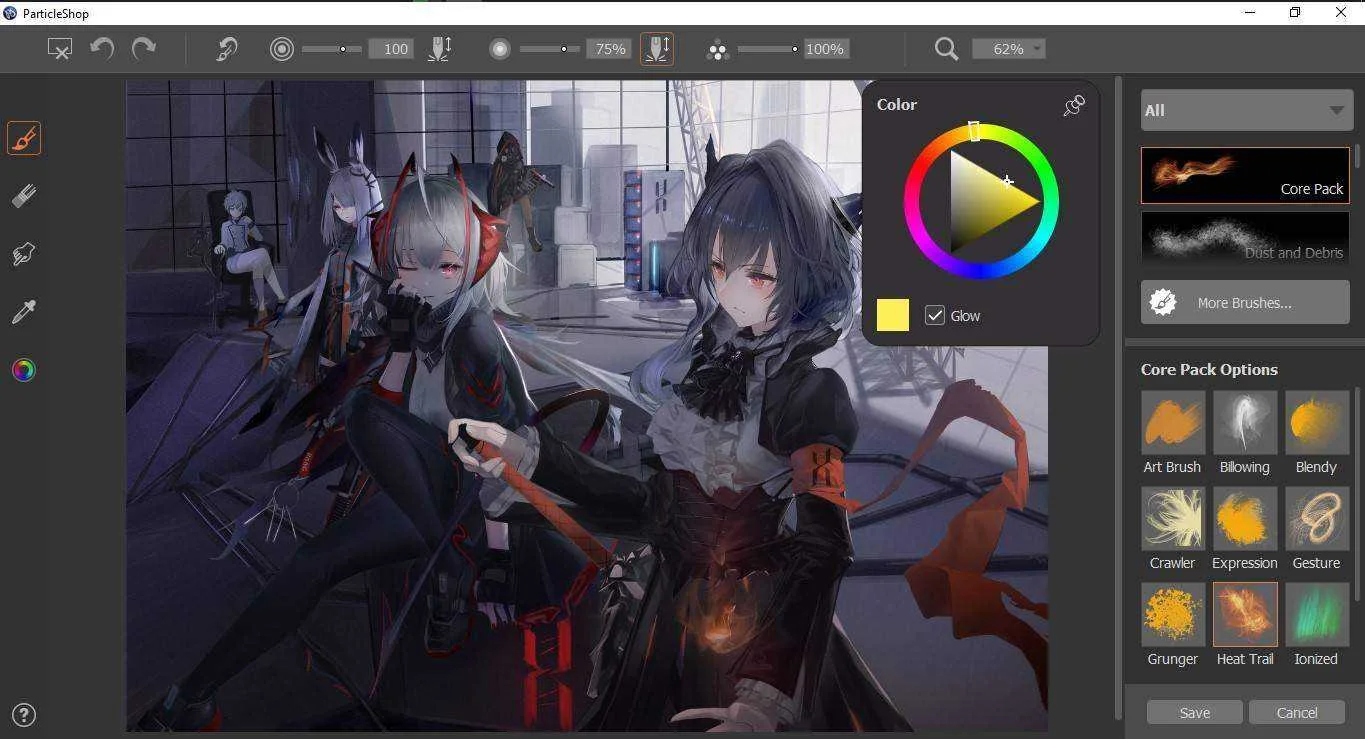The height and width of the screenshot is (739, 1365).
Task: Click the More Brushes button
Action: pos(1245,302)
